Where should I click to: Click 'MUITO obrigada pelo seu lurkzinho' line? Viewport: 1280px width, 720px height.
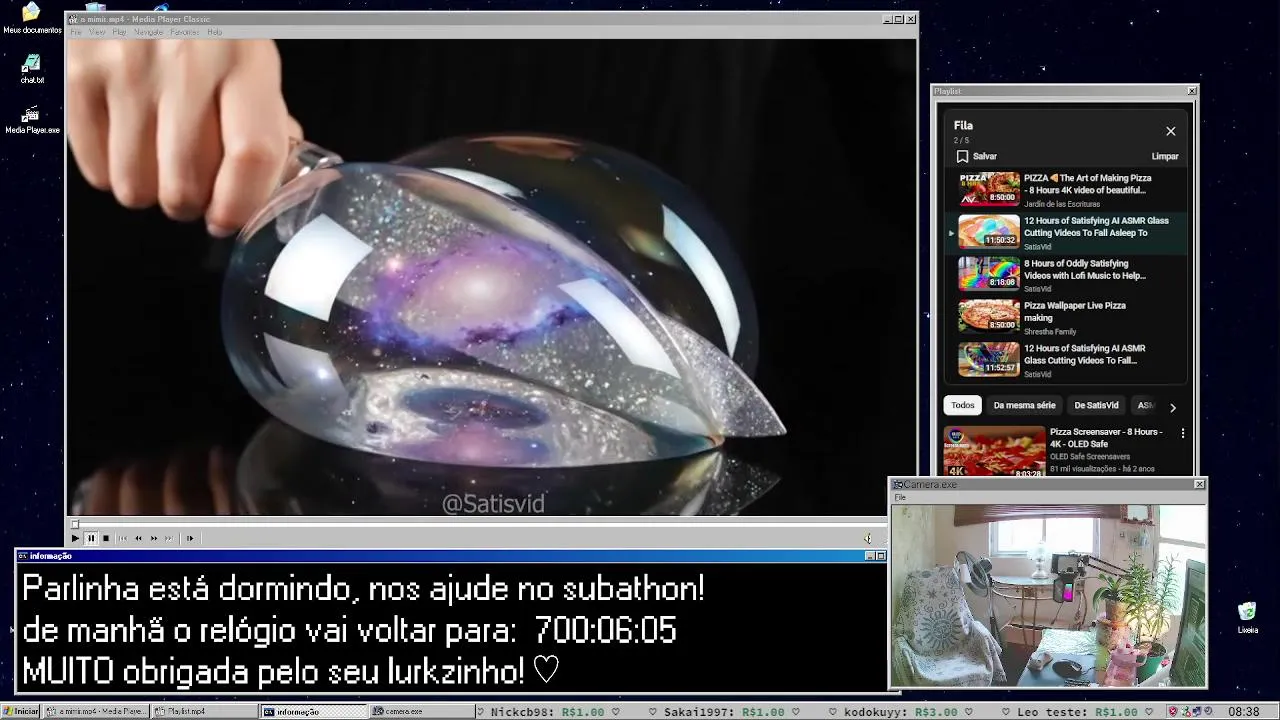click(x=291, y=671)
